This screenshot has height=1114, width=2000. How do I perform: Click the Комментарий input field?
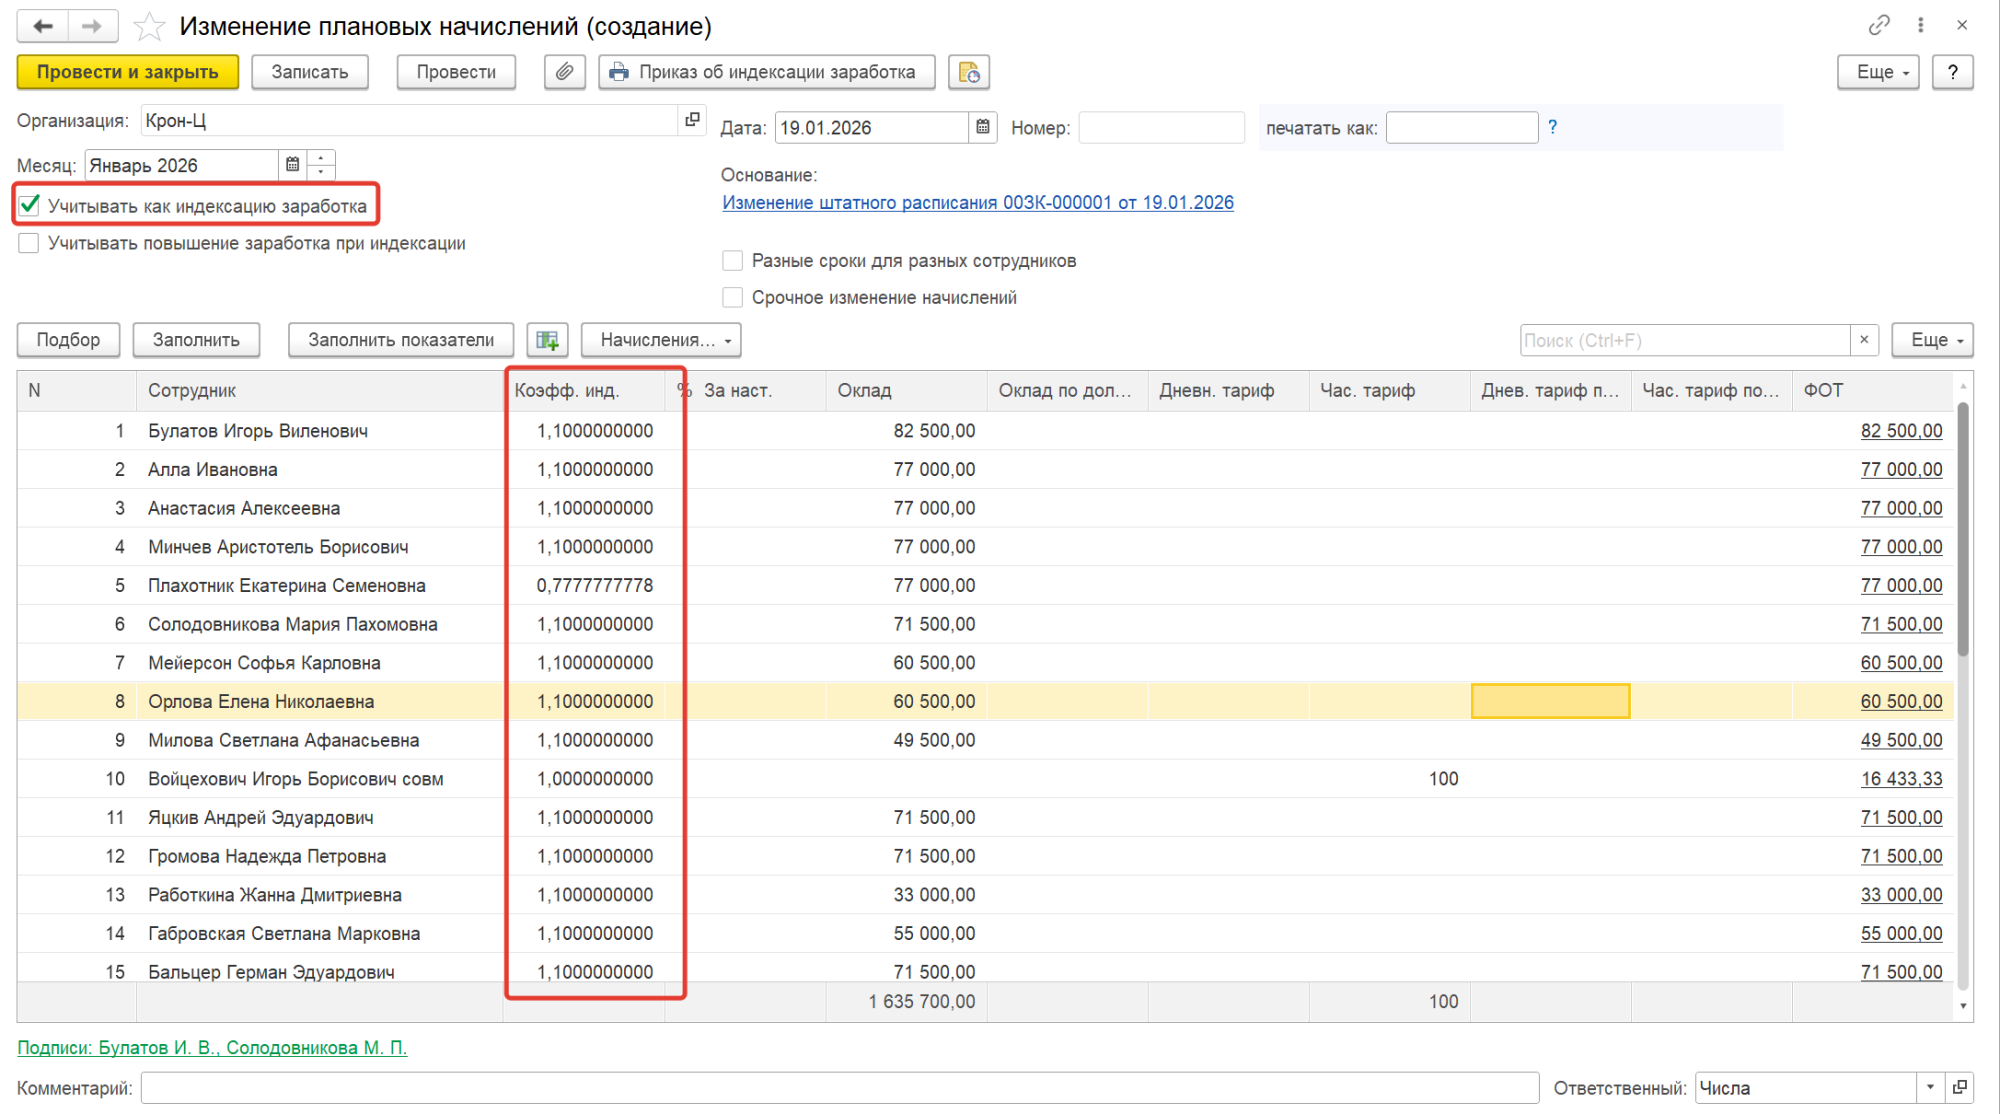(838, 1088)
